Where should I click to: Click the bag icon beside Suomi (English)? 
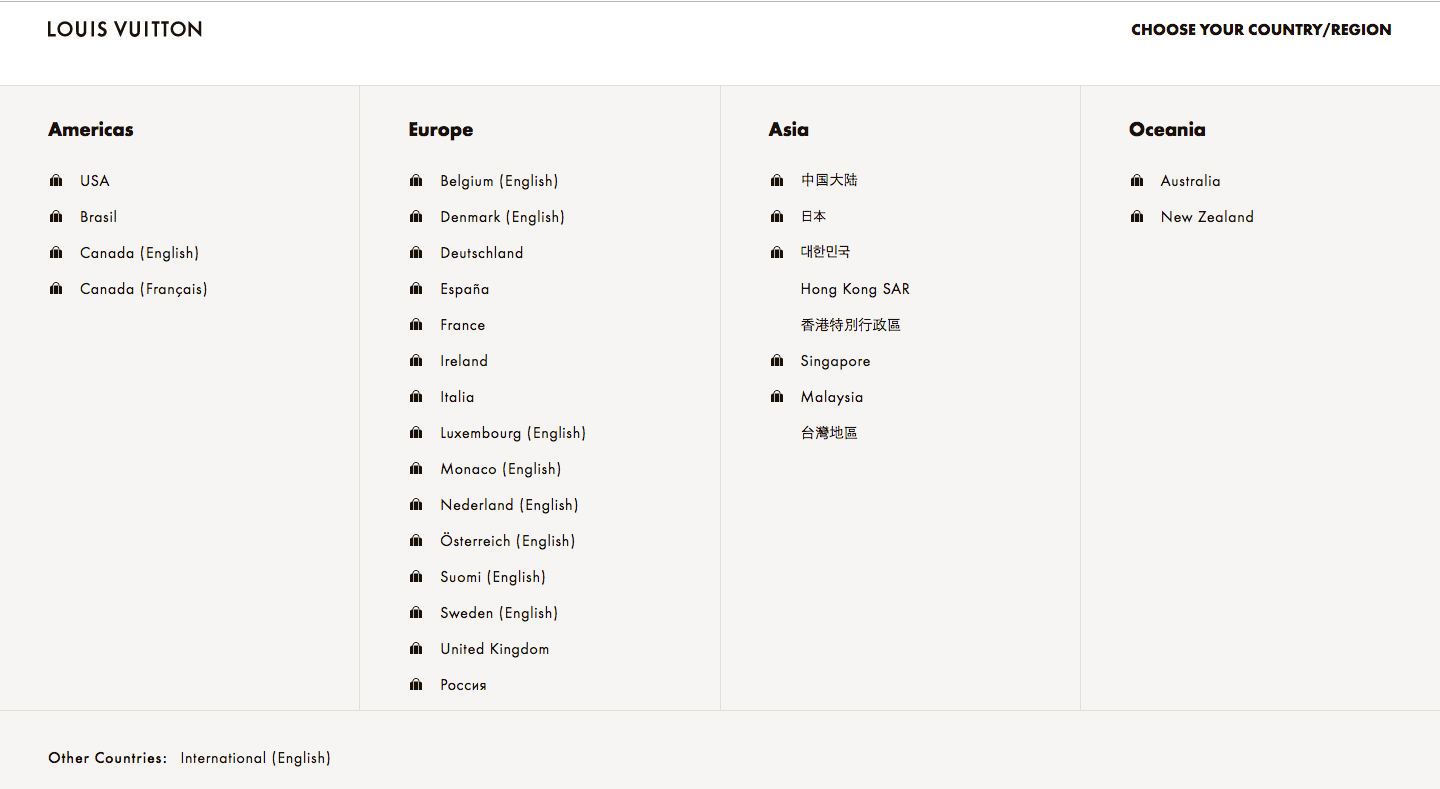pos(416,577)
